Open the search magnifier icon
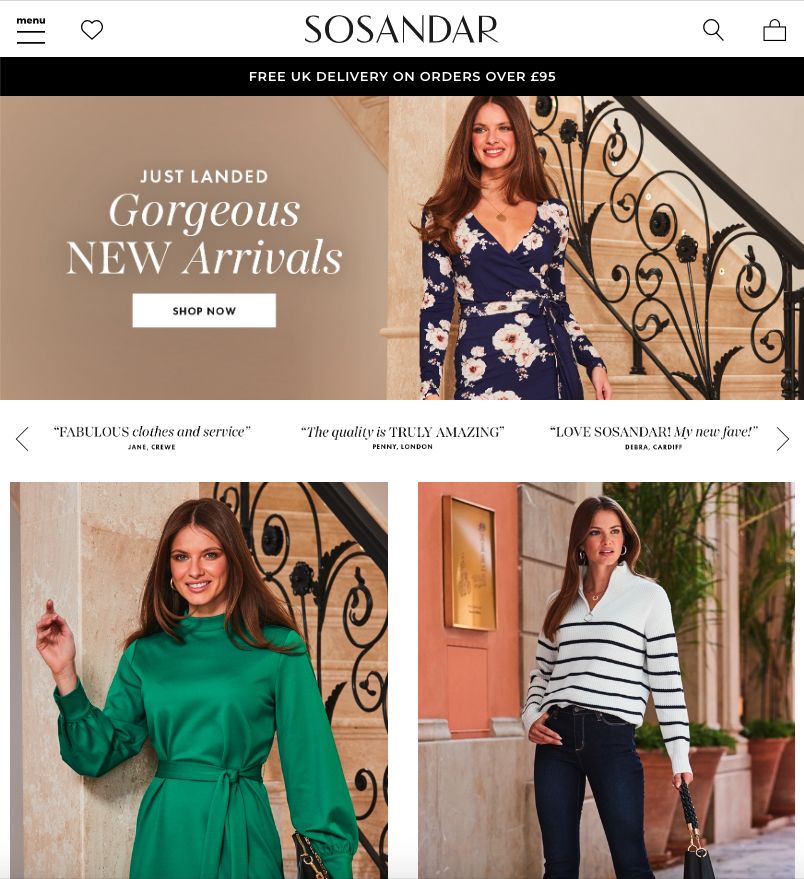The height and width of the screenshot is (879, 804). coord(713,30)
